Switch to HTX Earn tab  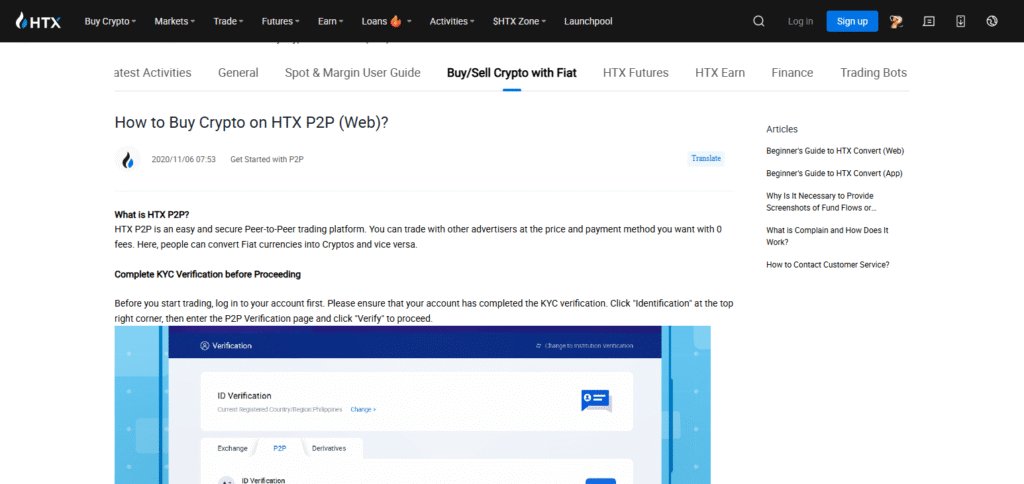pyautogui.click(x=720, y=73)
